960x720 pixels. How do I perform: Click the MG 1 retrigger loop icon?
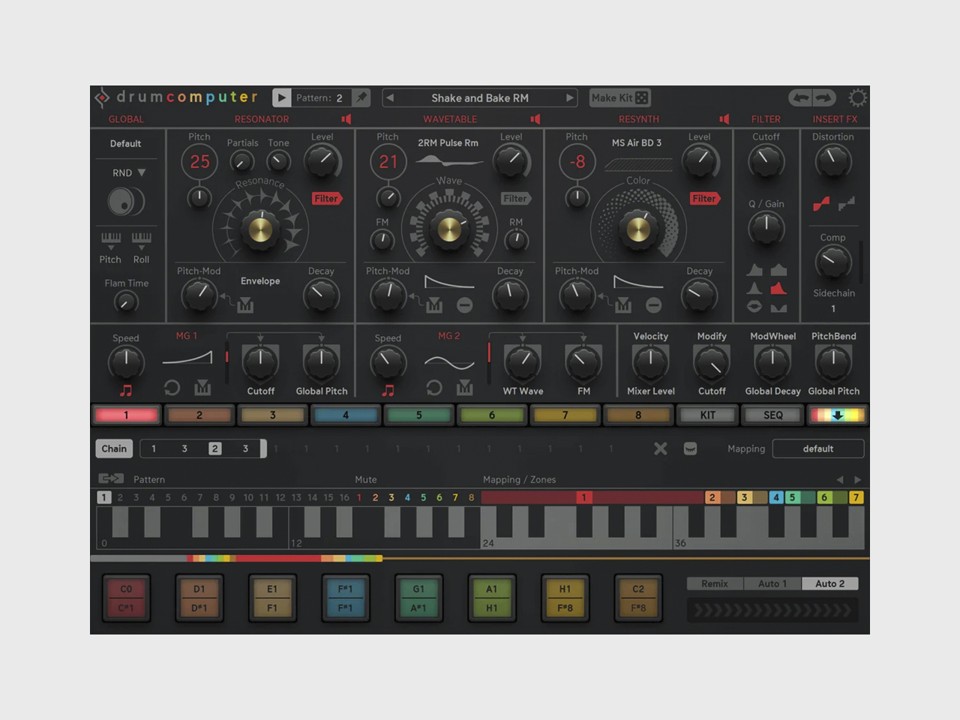[x=172, y=388]
